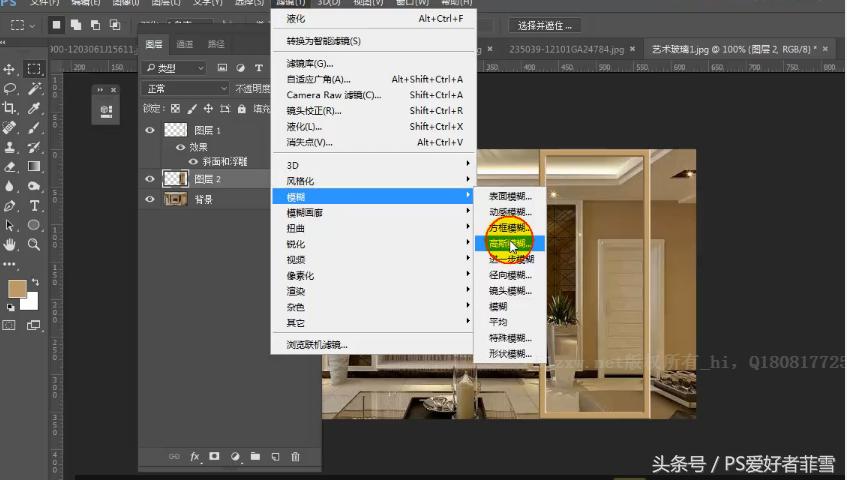Select the Zoom tool
Viewport: 847px width, 480px height.
[x=33, y=245]
